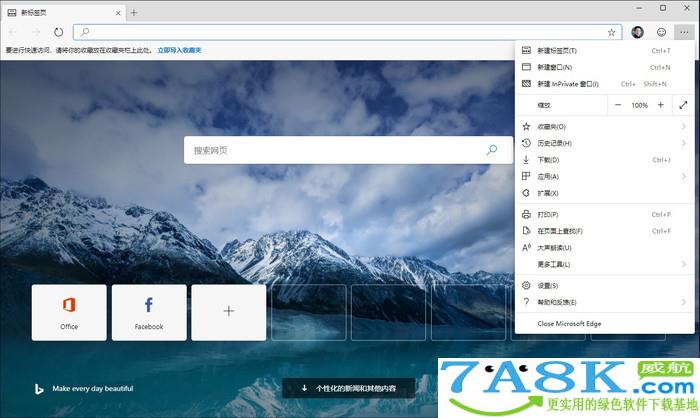Open the Facebook quick link tile

coord(149,313)
